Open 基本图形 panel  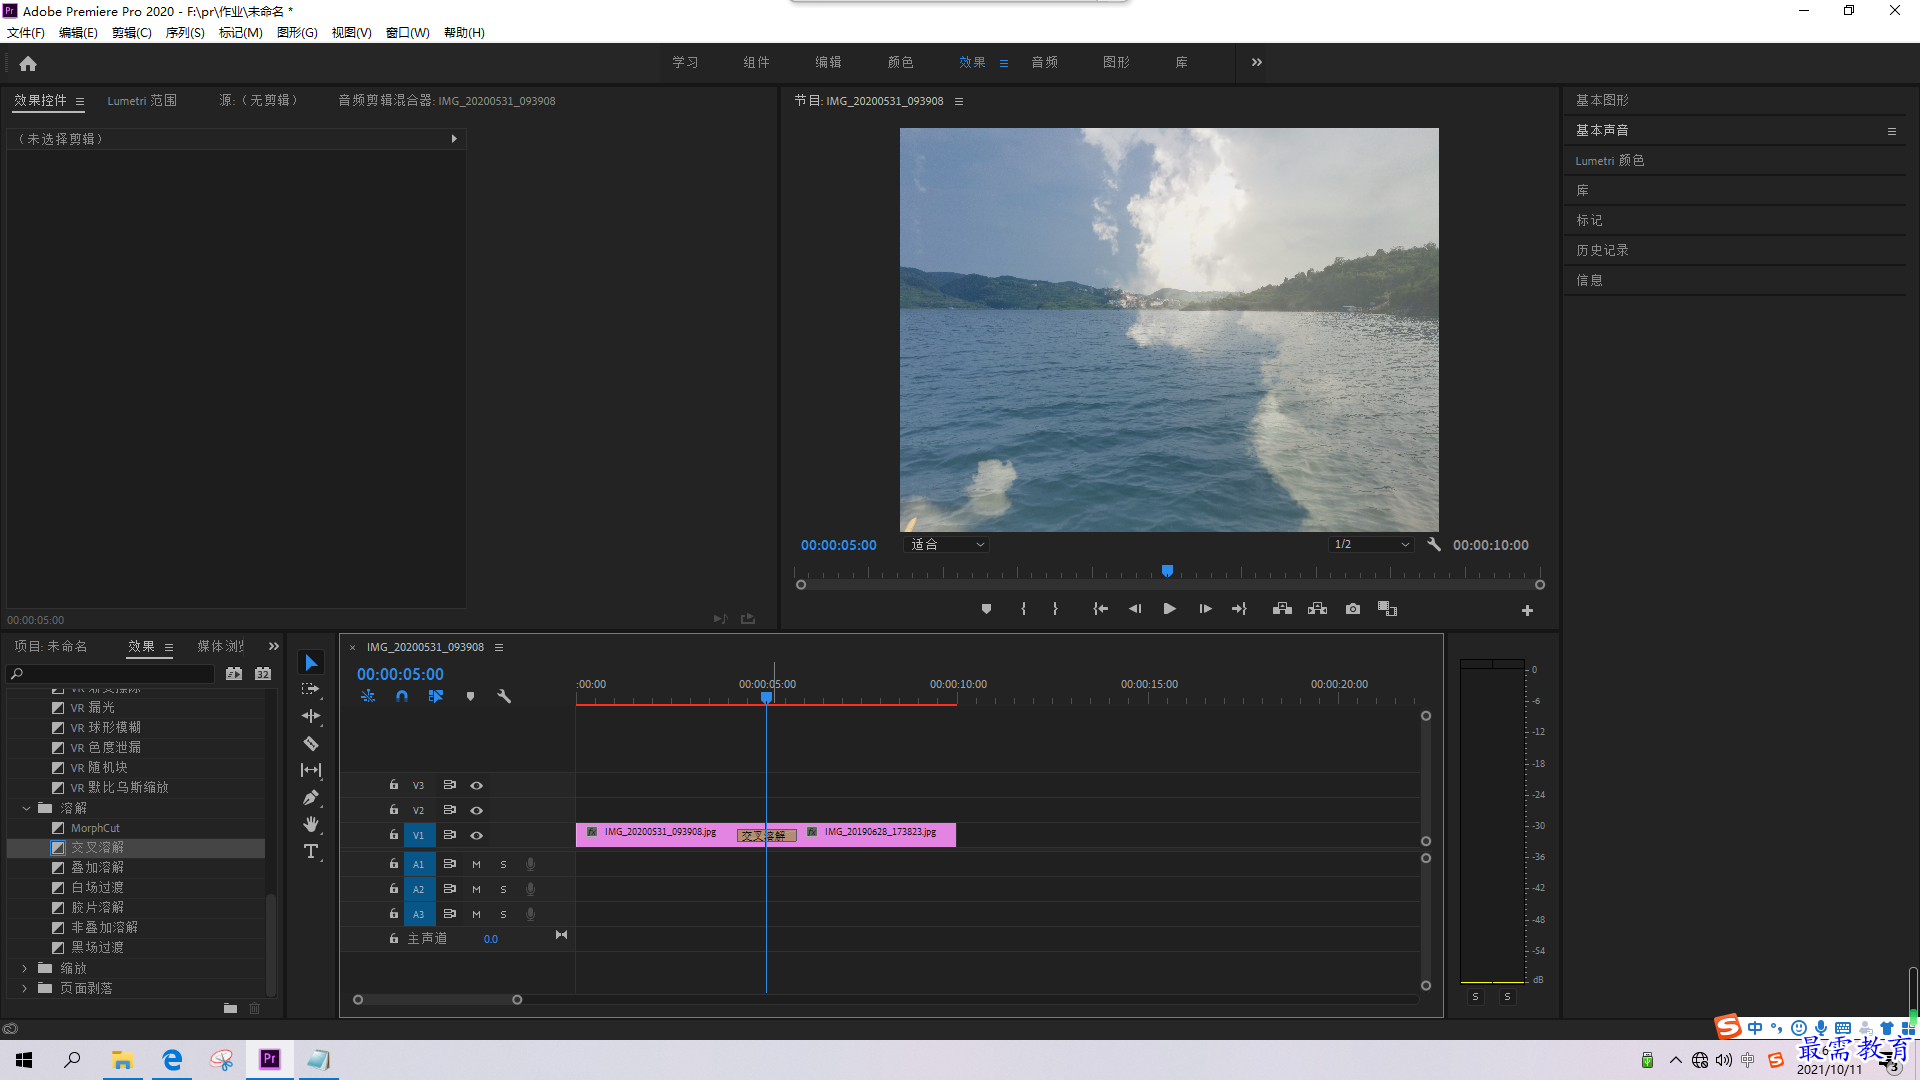[x=1602, y=101]
